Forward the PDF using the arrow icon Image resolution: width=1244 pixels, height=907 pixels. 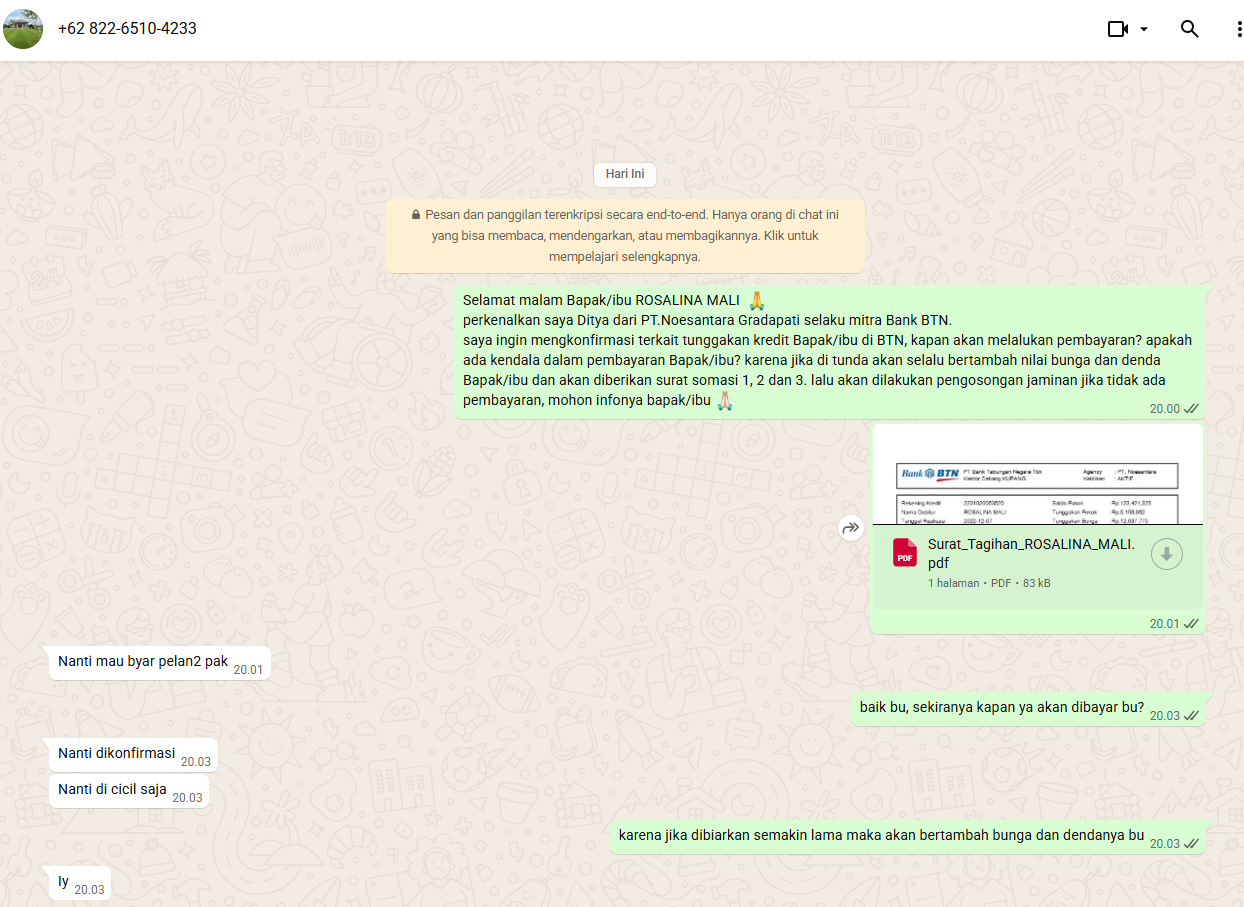pos(851,528)
